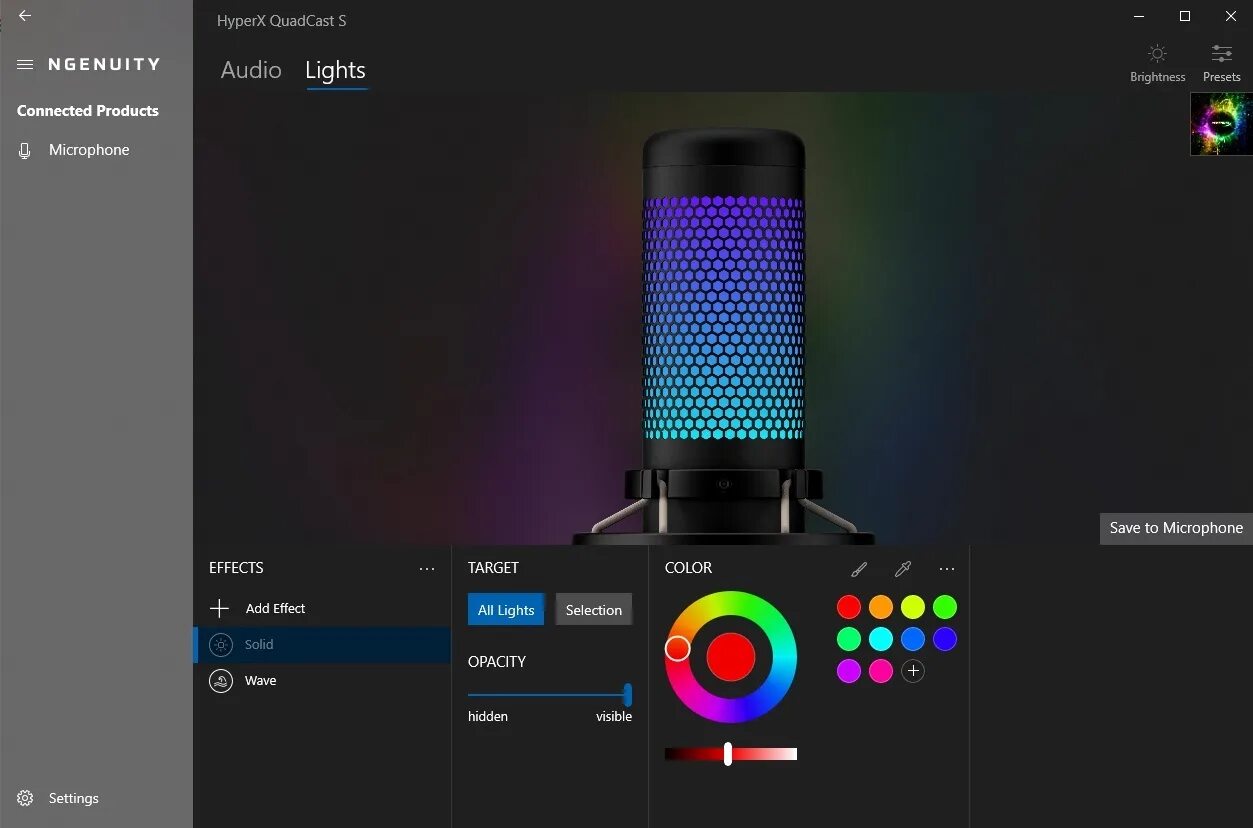Pick the yellow-green color swatch
This screenshot has width=1253, height=828.
pyautogui.click(x=913, y=607)
